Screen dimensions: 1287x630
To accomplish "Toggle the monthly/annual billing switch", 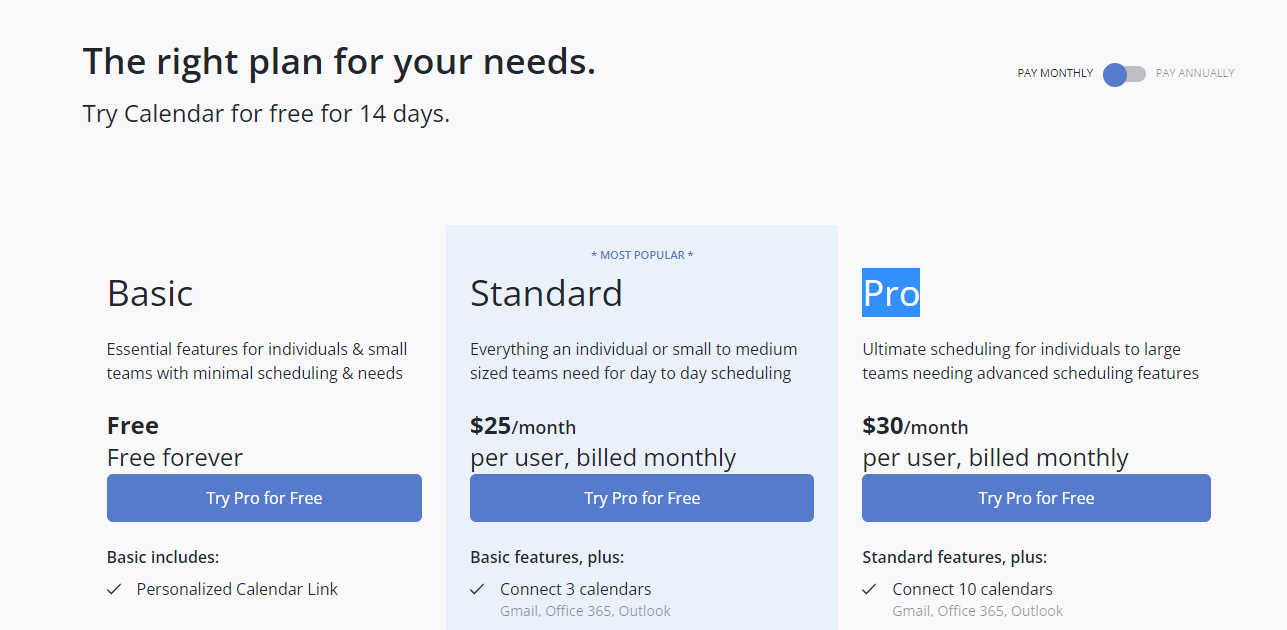I will pos(1124,74).
